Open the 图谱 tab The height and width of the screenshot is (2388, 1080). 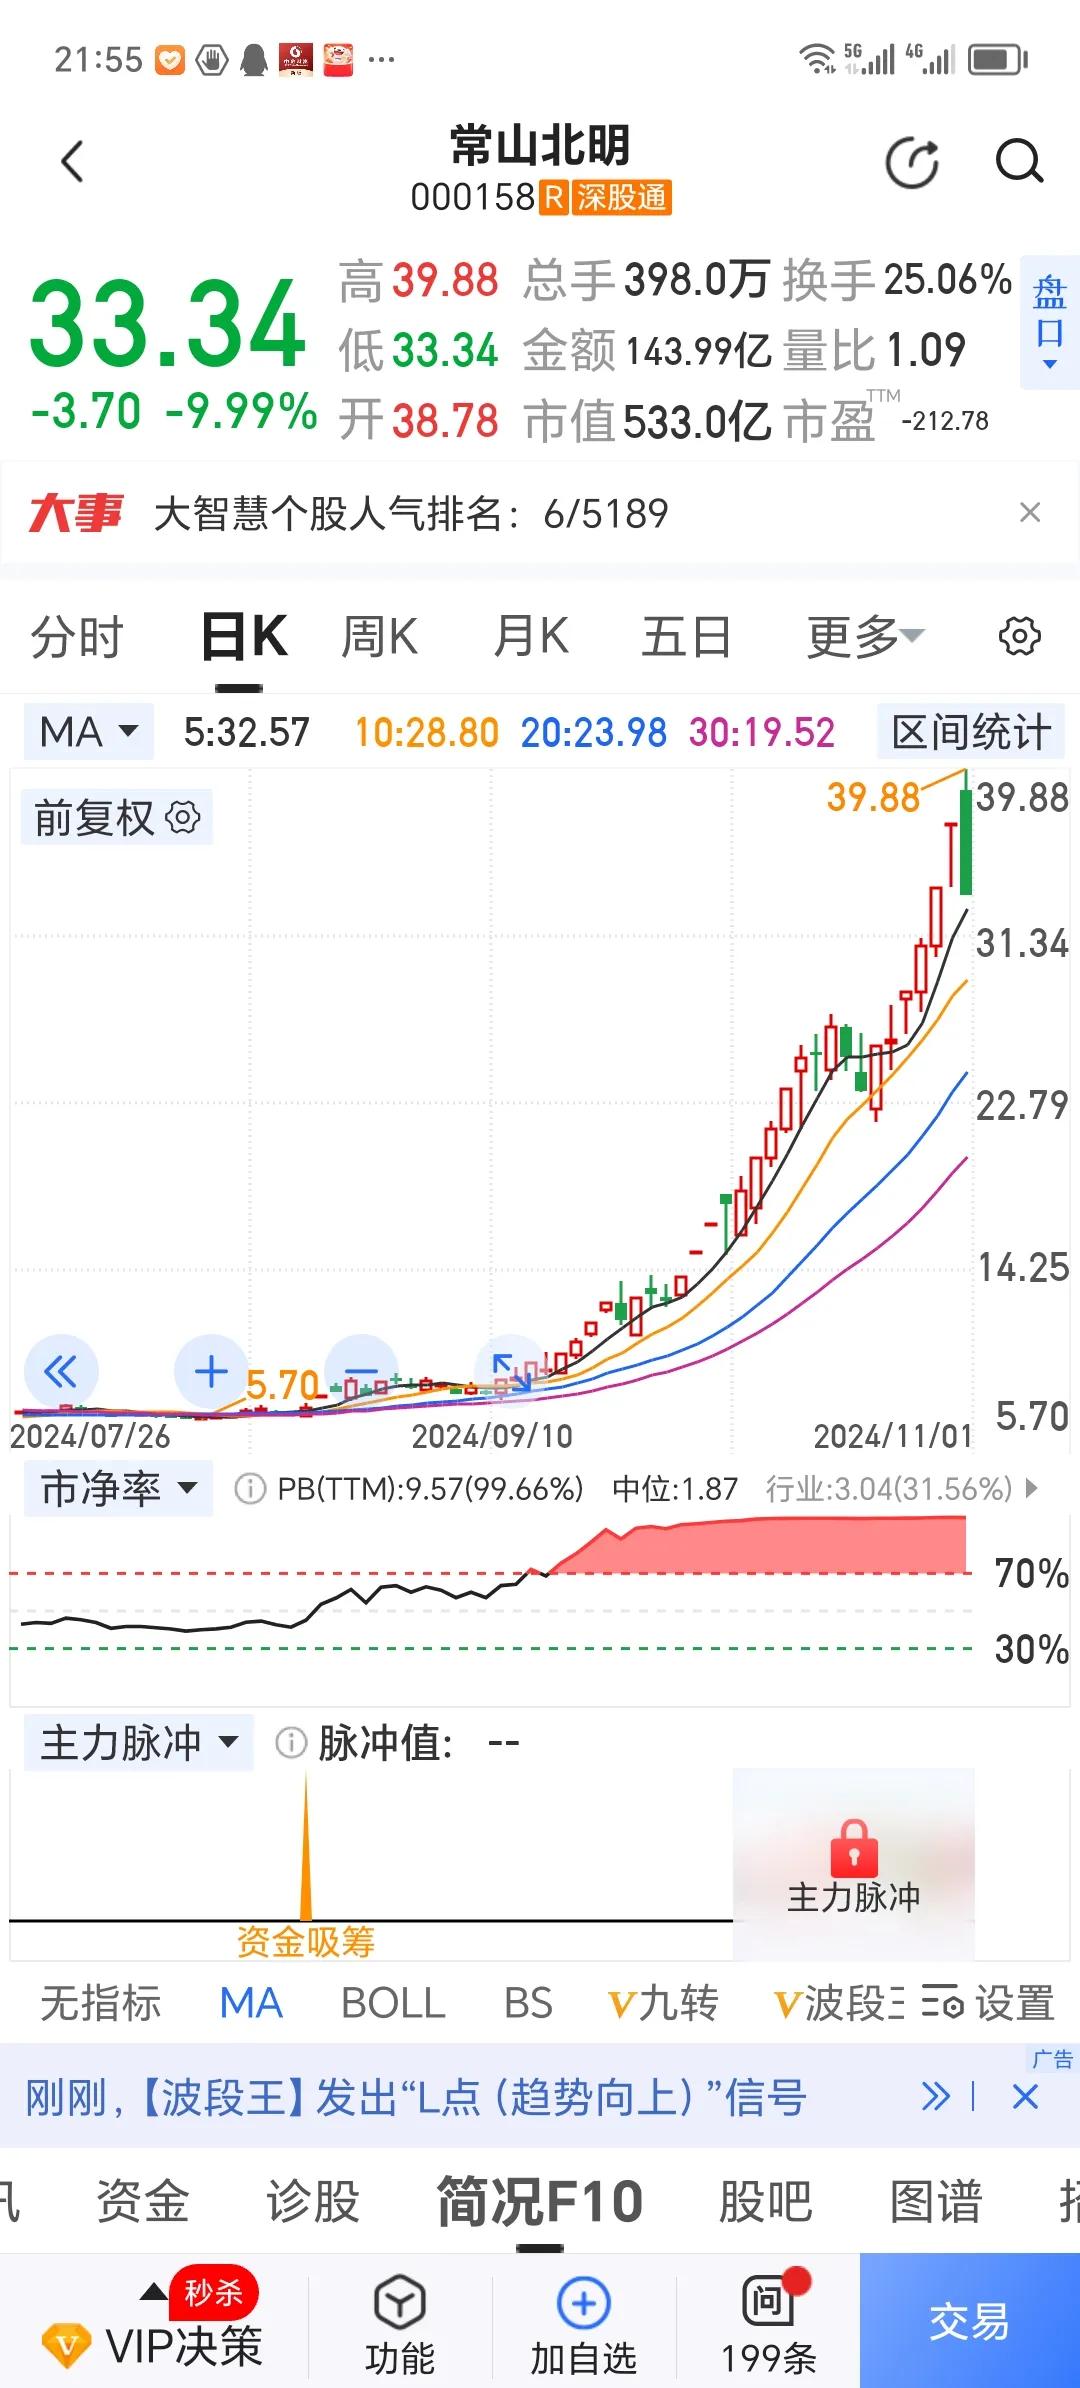tap(936, 2201)
